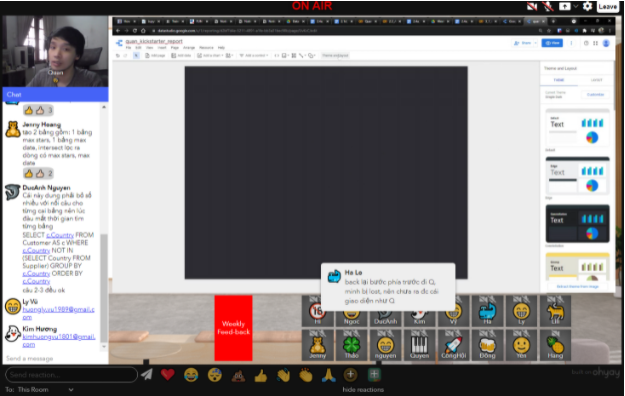Click the blue View button
Image resolution: width=625 pixels, height=396 pixels.
(552, 43)
